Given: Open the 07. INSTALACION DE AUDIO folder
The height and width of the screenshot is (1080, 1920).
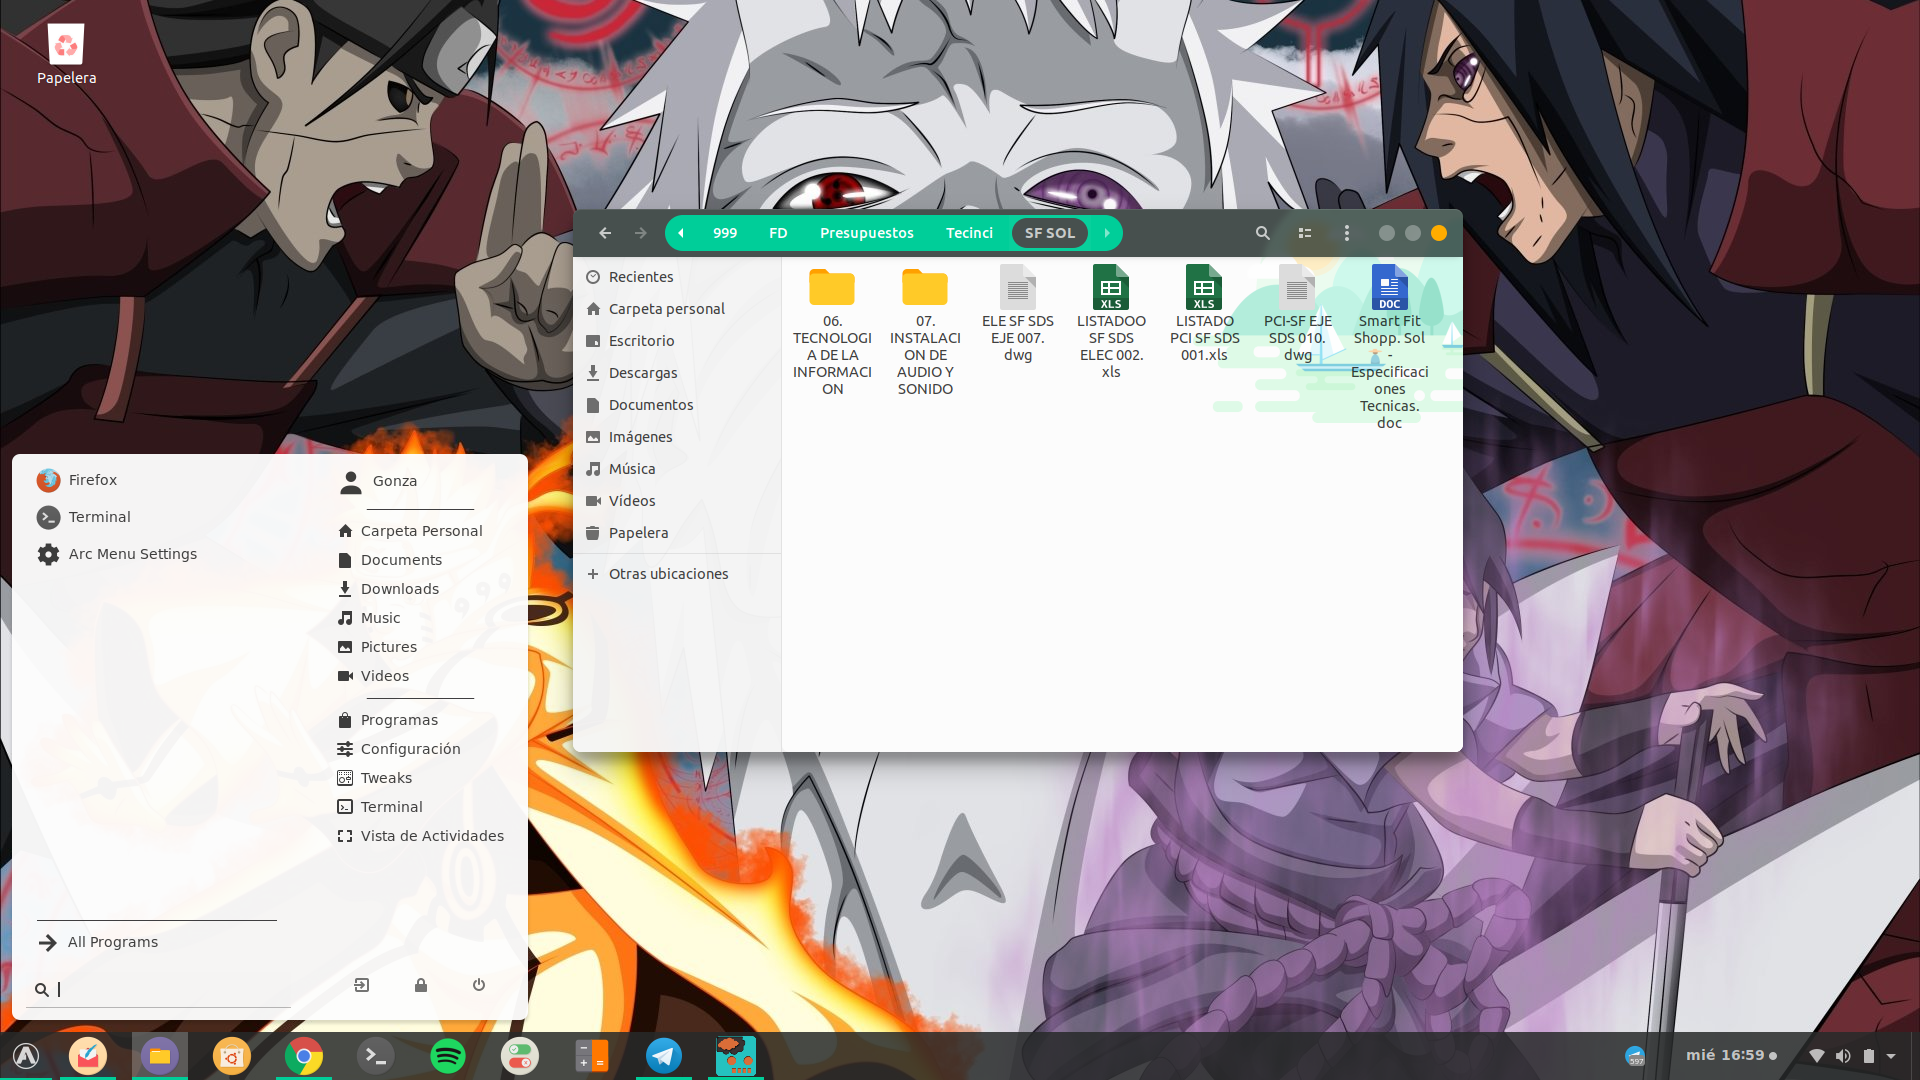Looking at the screenshot, I should click(x=925, y=289).
